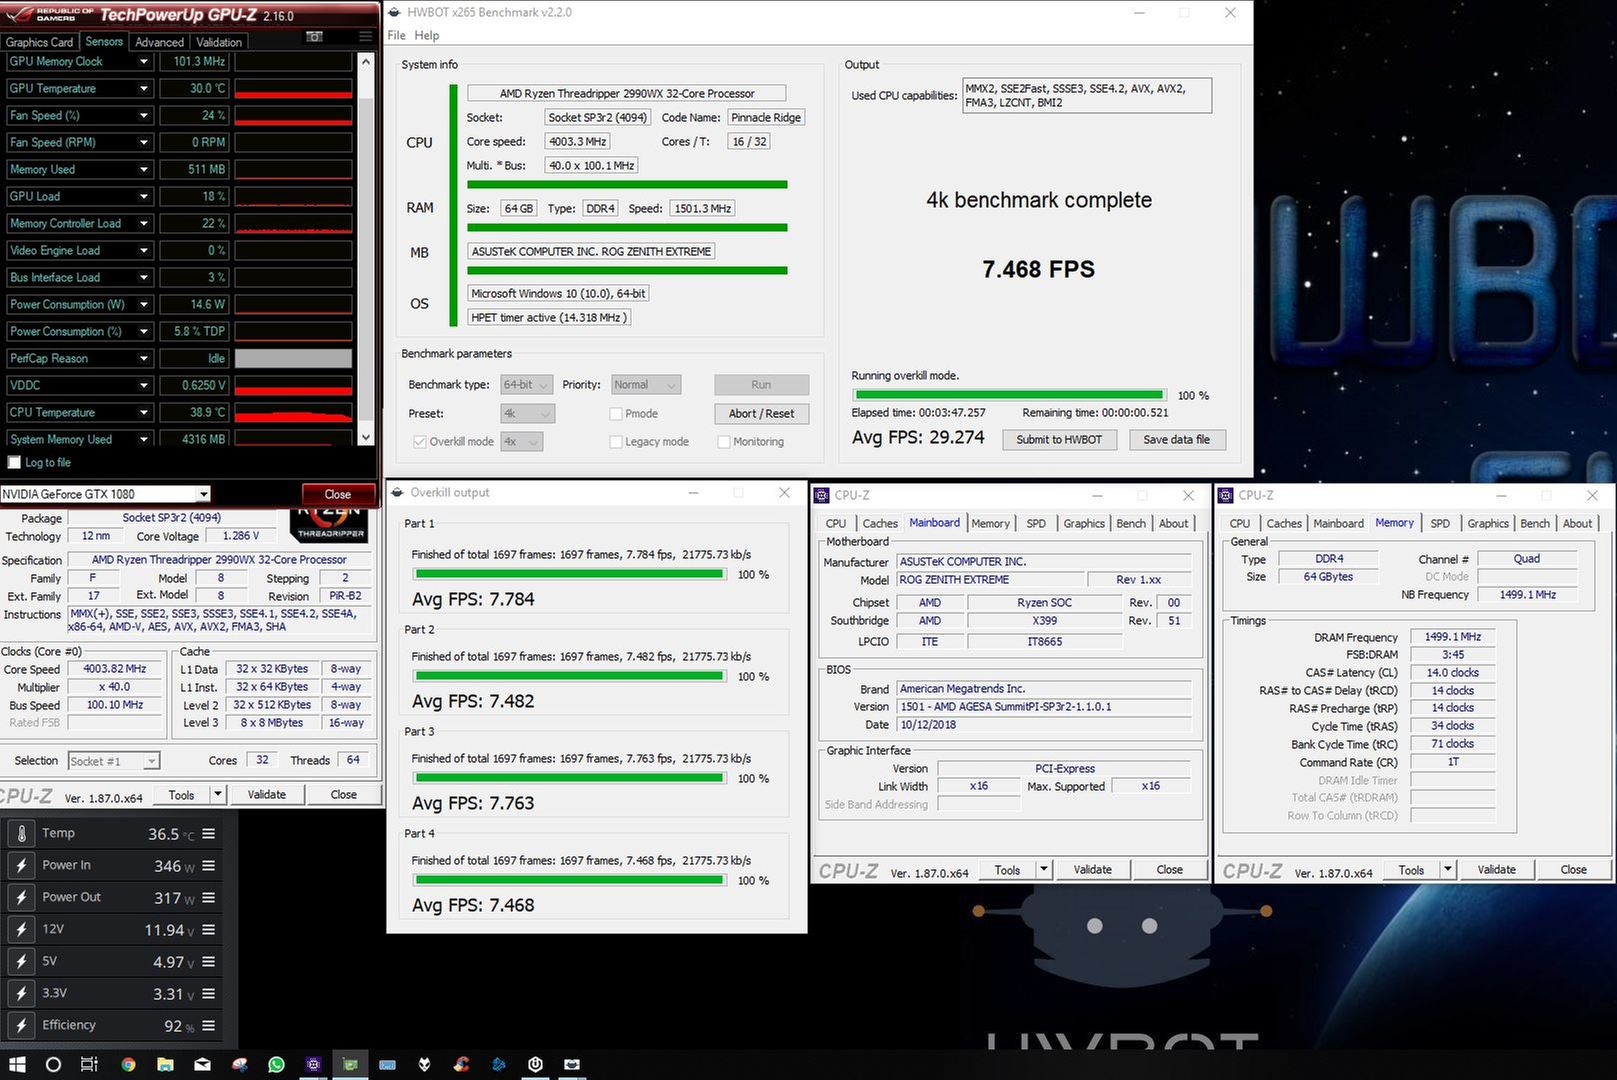
Task: Open the power-button taskbar icon
Action: click(535, 1064)
